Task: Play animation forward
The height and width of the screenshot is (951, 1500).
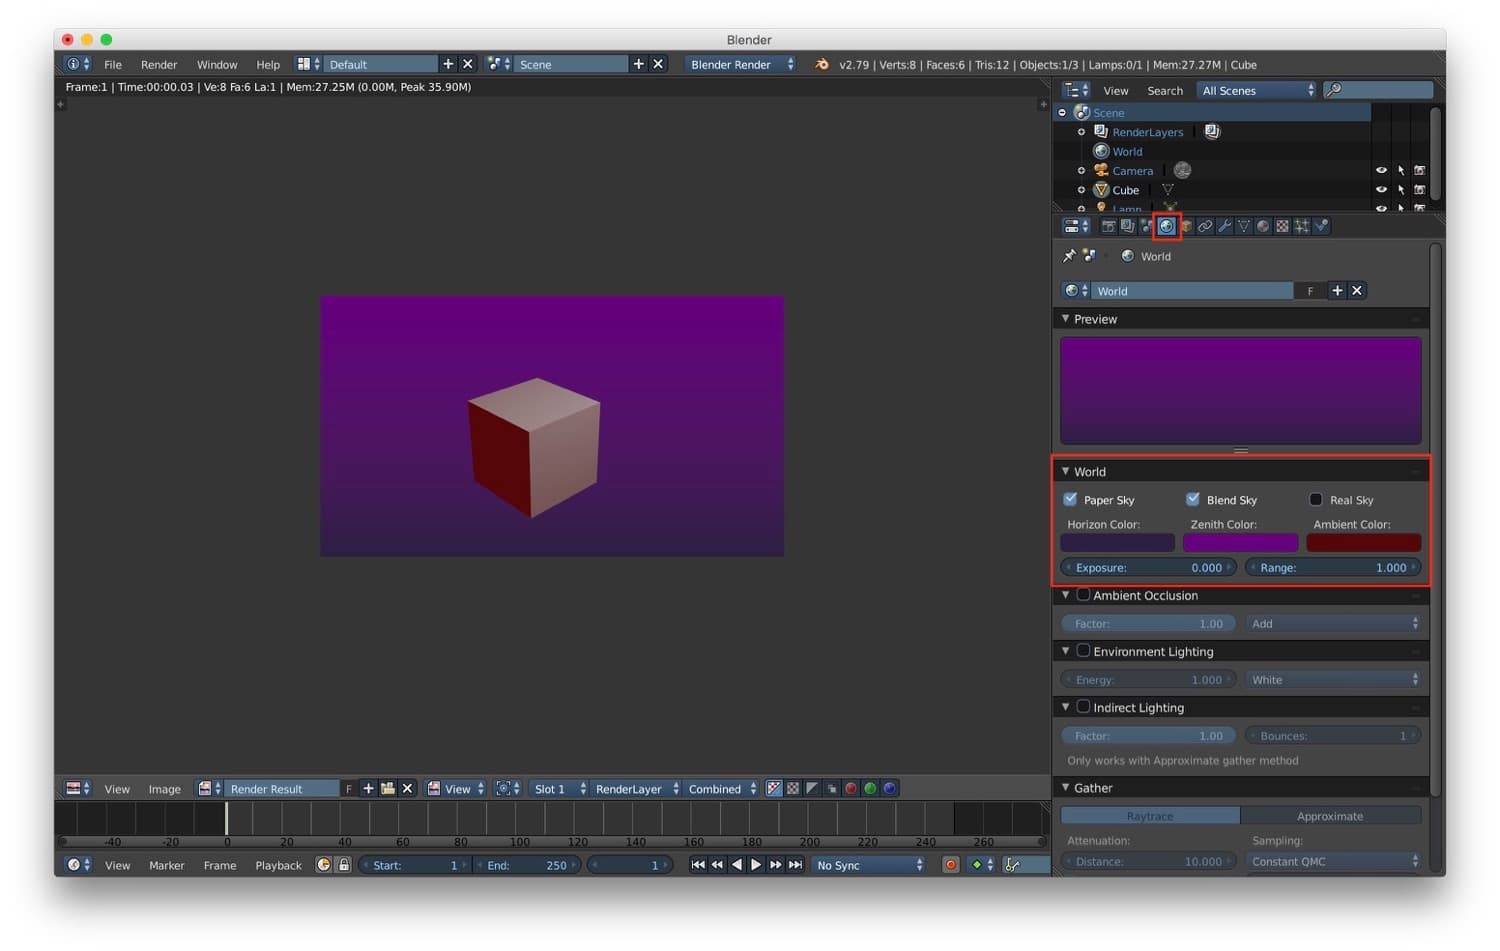Action: pyautogui.click(x=756, y=865)
